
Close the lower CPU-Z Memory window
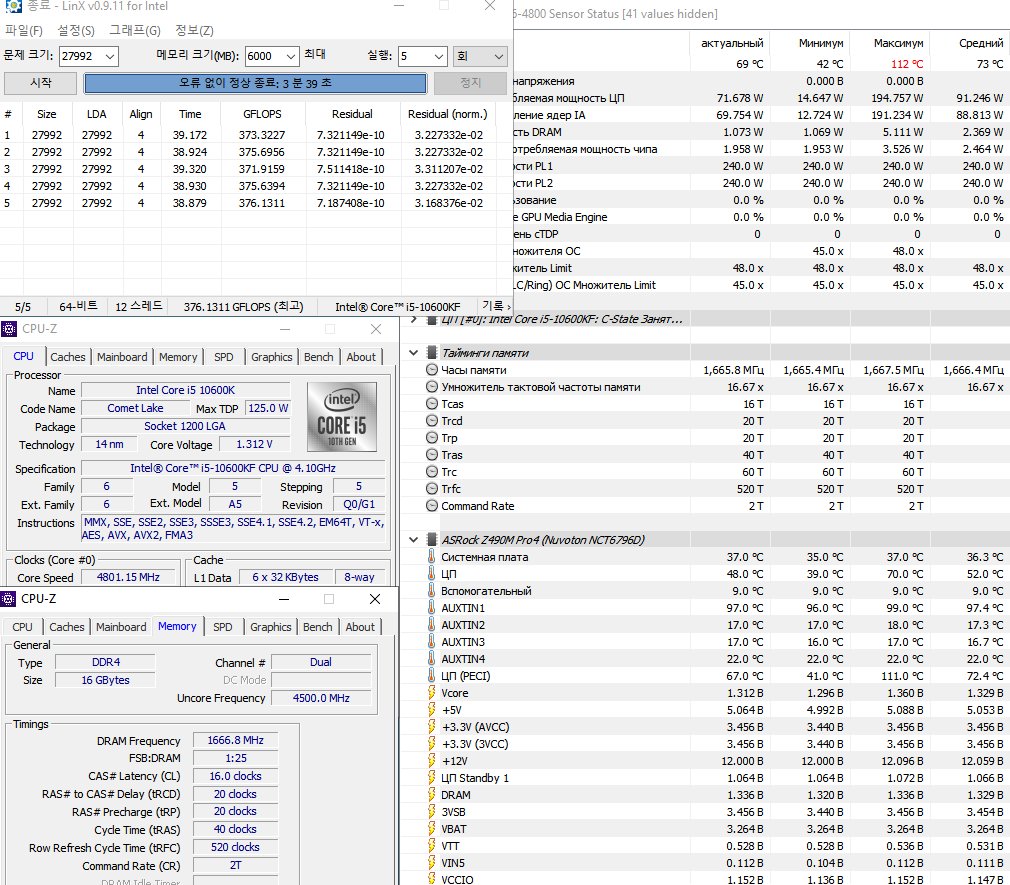375,599
